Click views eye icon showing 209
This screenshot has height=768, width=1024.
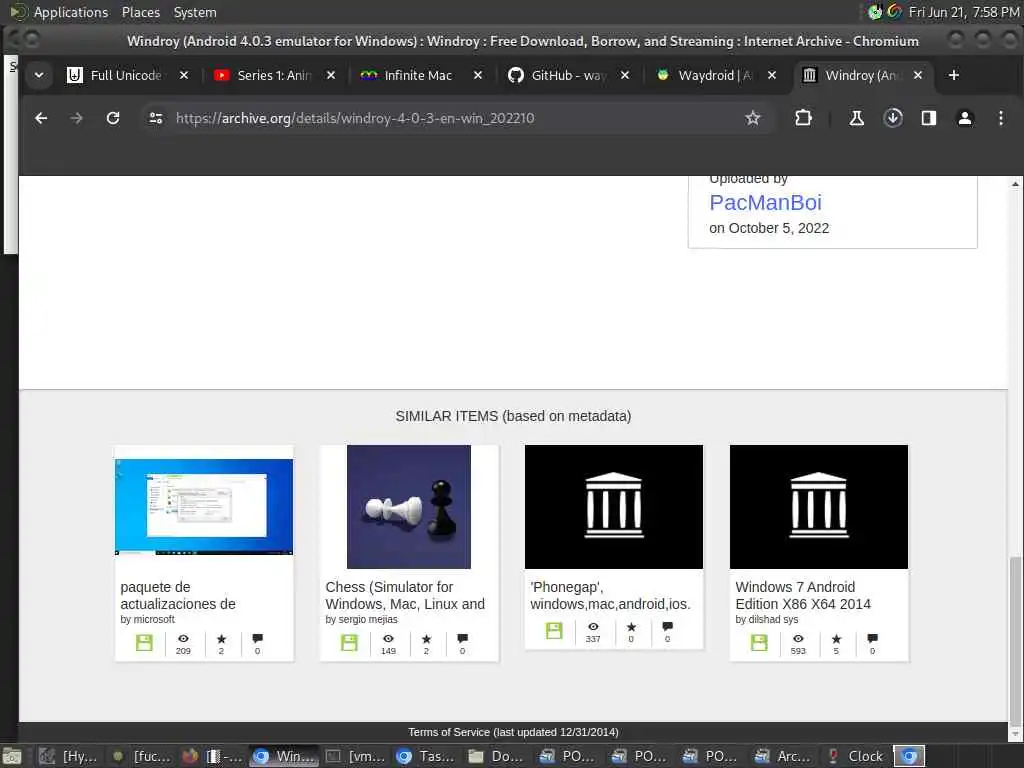pyautogui.click(x=184, y=639)
